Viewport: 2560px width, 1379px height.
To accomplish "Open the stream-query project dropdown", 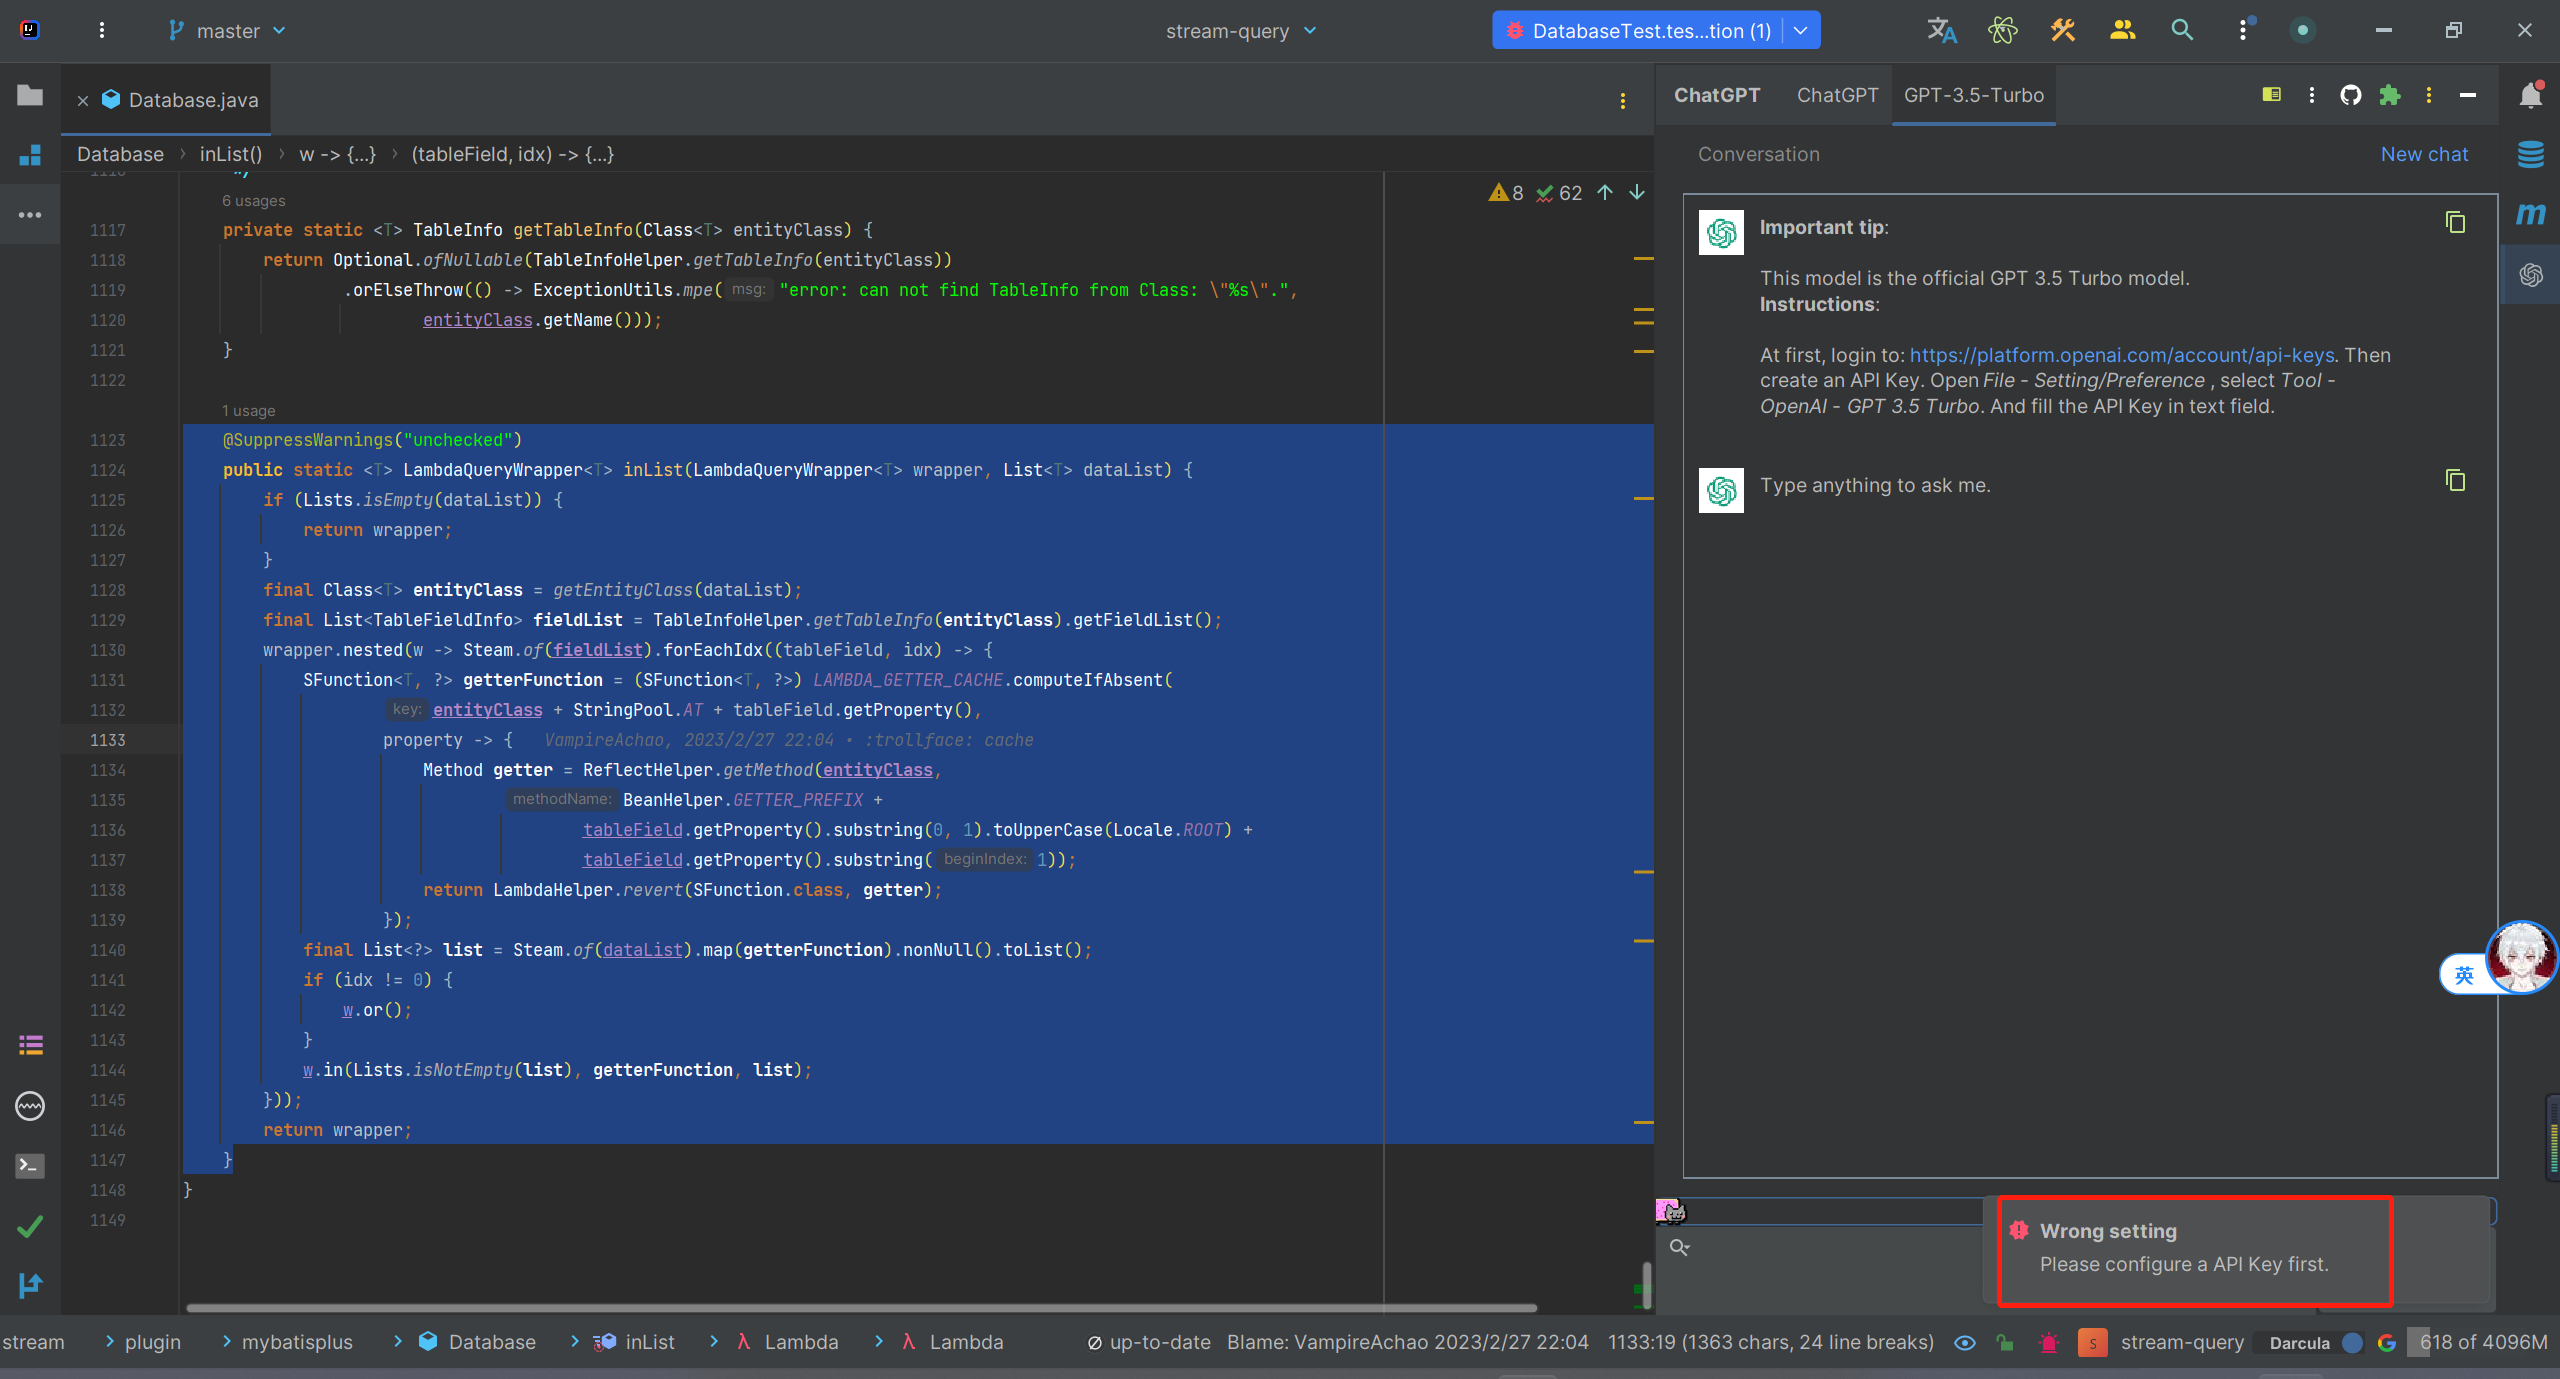I will [x=1241, y=31].
